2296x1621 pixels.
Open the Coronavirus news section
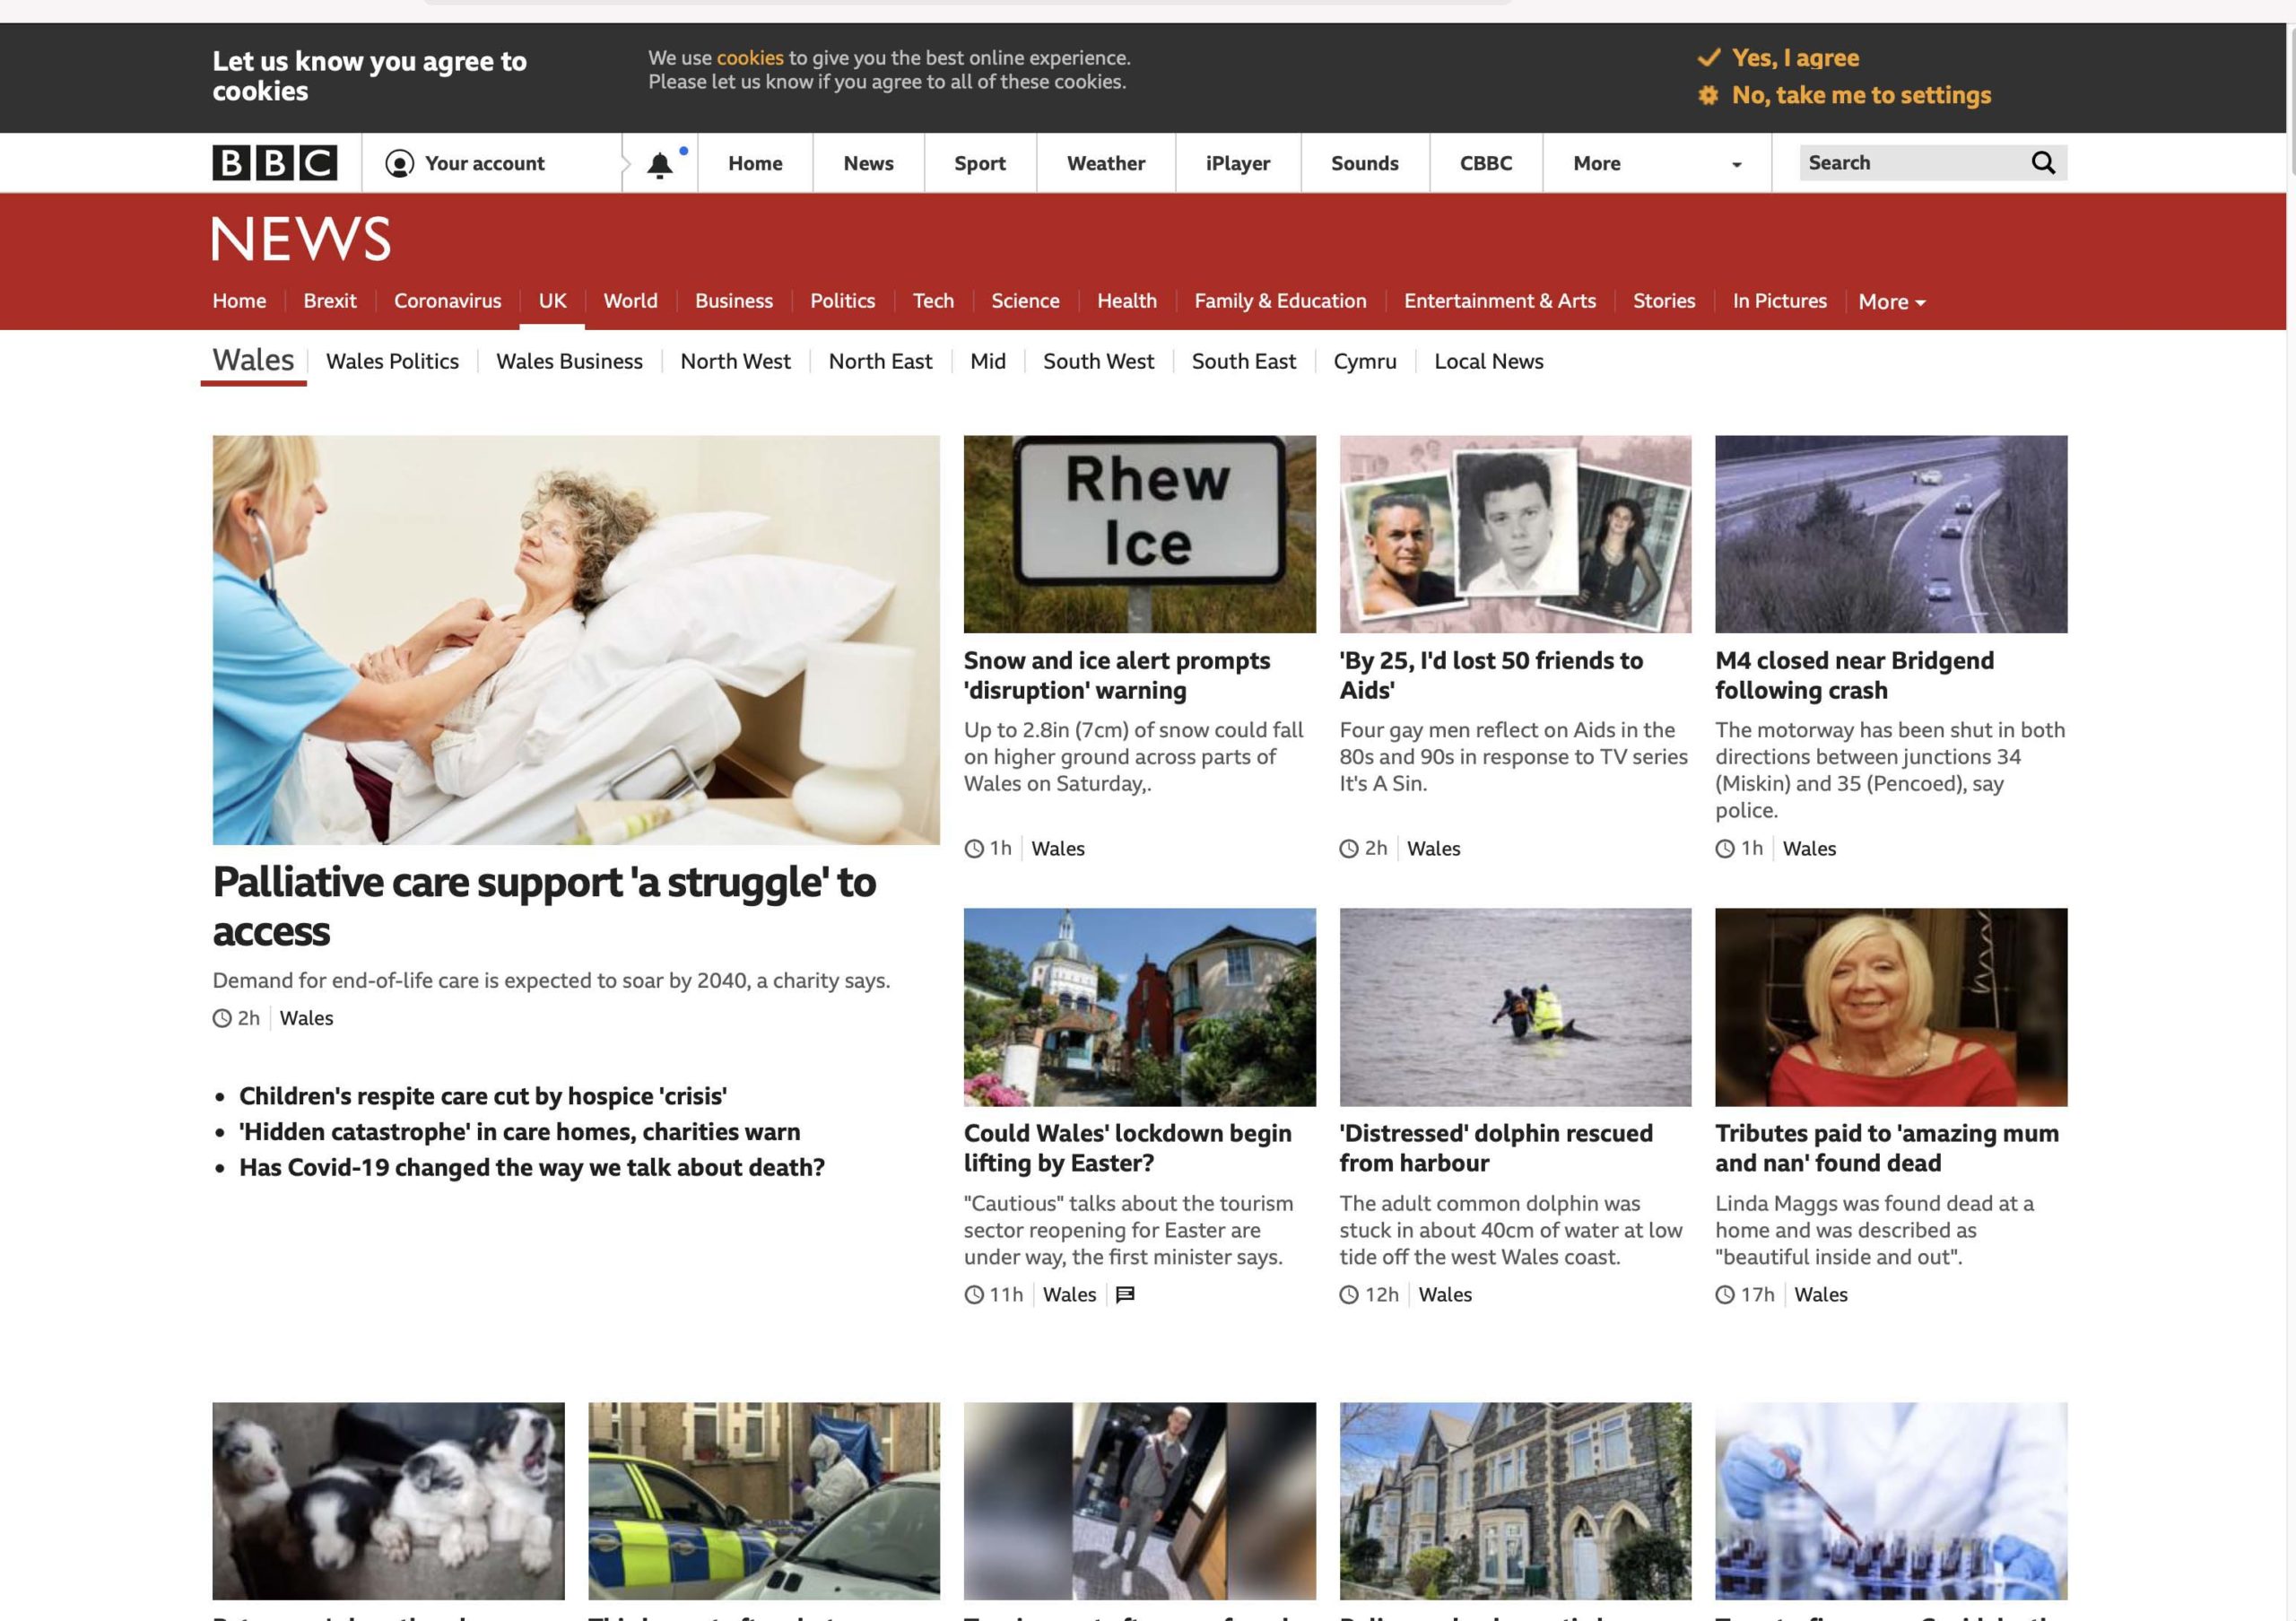447,301
